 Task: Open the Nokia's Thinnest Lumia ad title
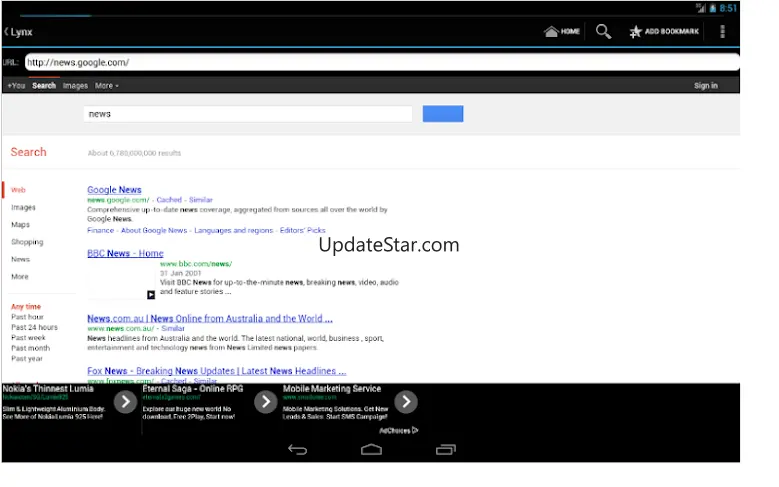click(x=48, y=389)
